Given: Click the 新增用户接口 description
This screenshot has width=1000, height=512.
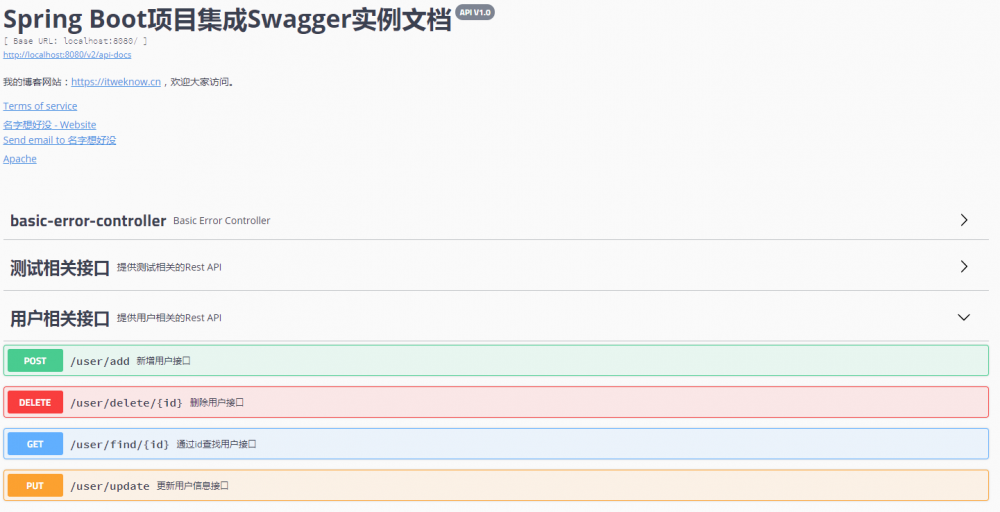Looking at the screenshot, I should pyautogui.click(x=163, y=361).
